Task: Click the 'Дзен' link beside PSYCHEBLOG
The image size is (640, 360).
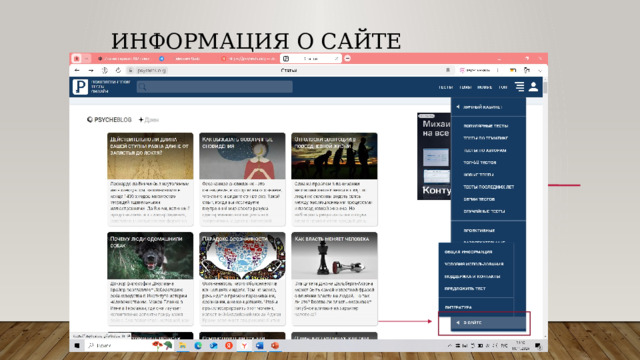Action: tap(149, 120)
